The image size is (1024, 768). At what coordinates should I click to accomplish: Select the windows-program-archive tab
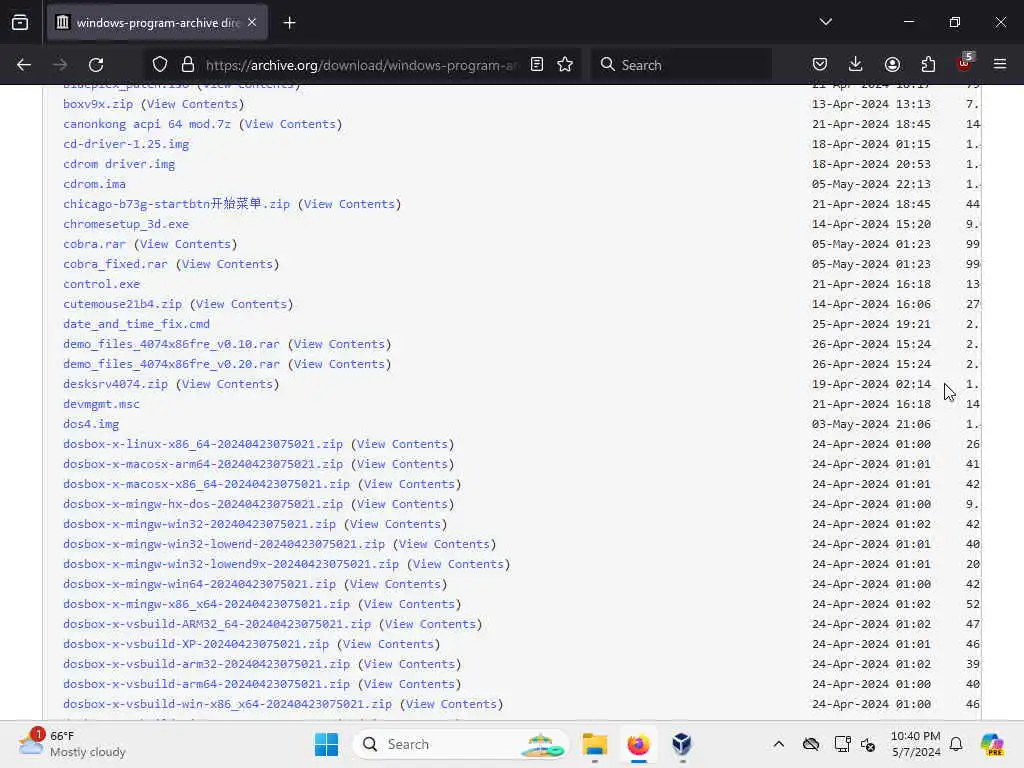click(157, 23)
